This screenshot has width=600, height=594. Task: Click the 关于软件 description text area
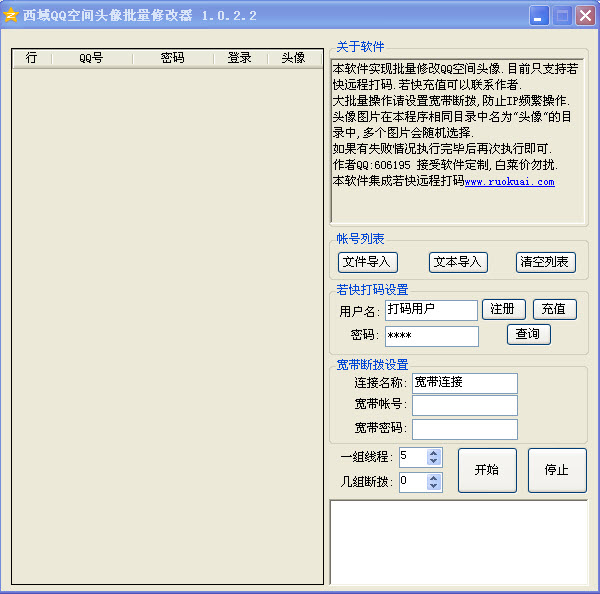[458, 141]
